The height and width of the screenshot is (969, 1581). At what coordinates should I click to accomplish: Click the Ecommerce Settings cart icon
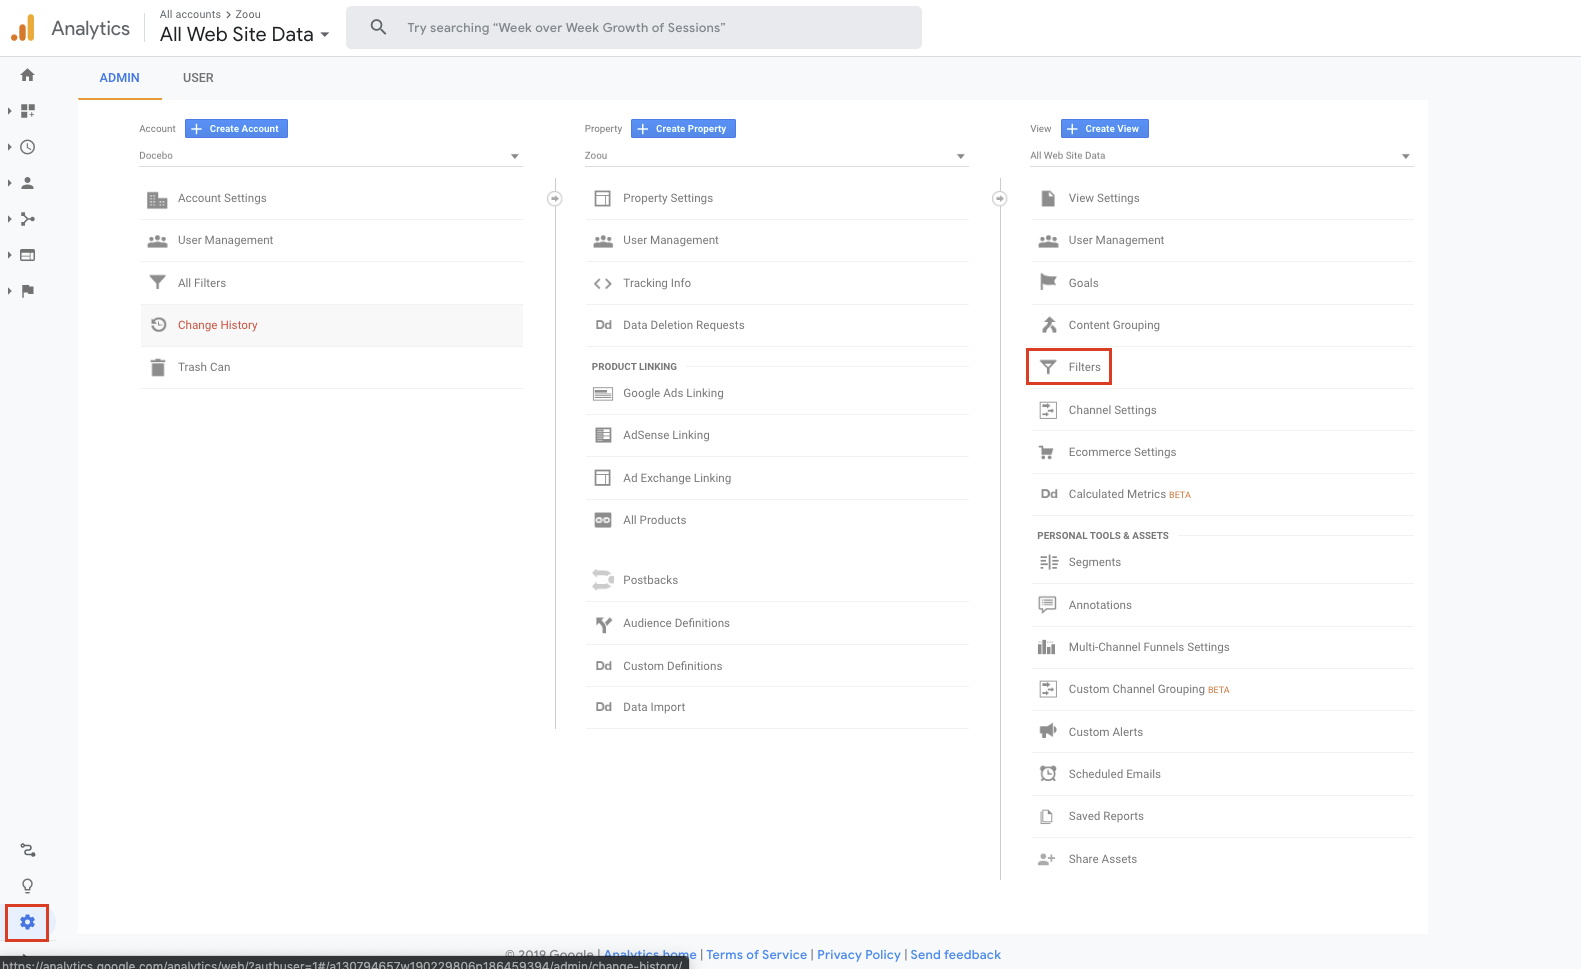click(1047, 452)
